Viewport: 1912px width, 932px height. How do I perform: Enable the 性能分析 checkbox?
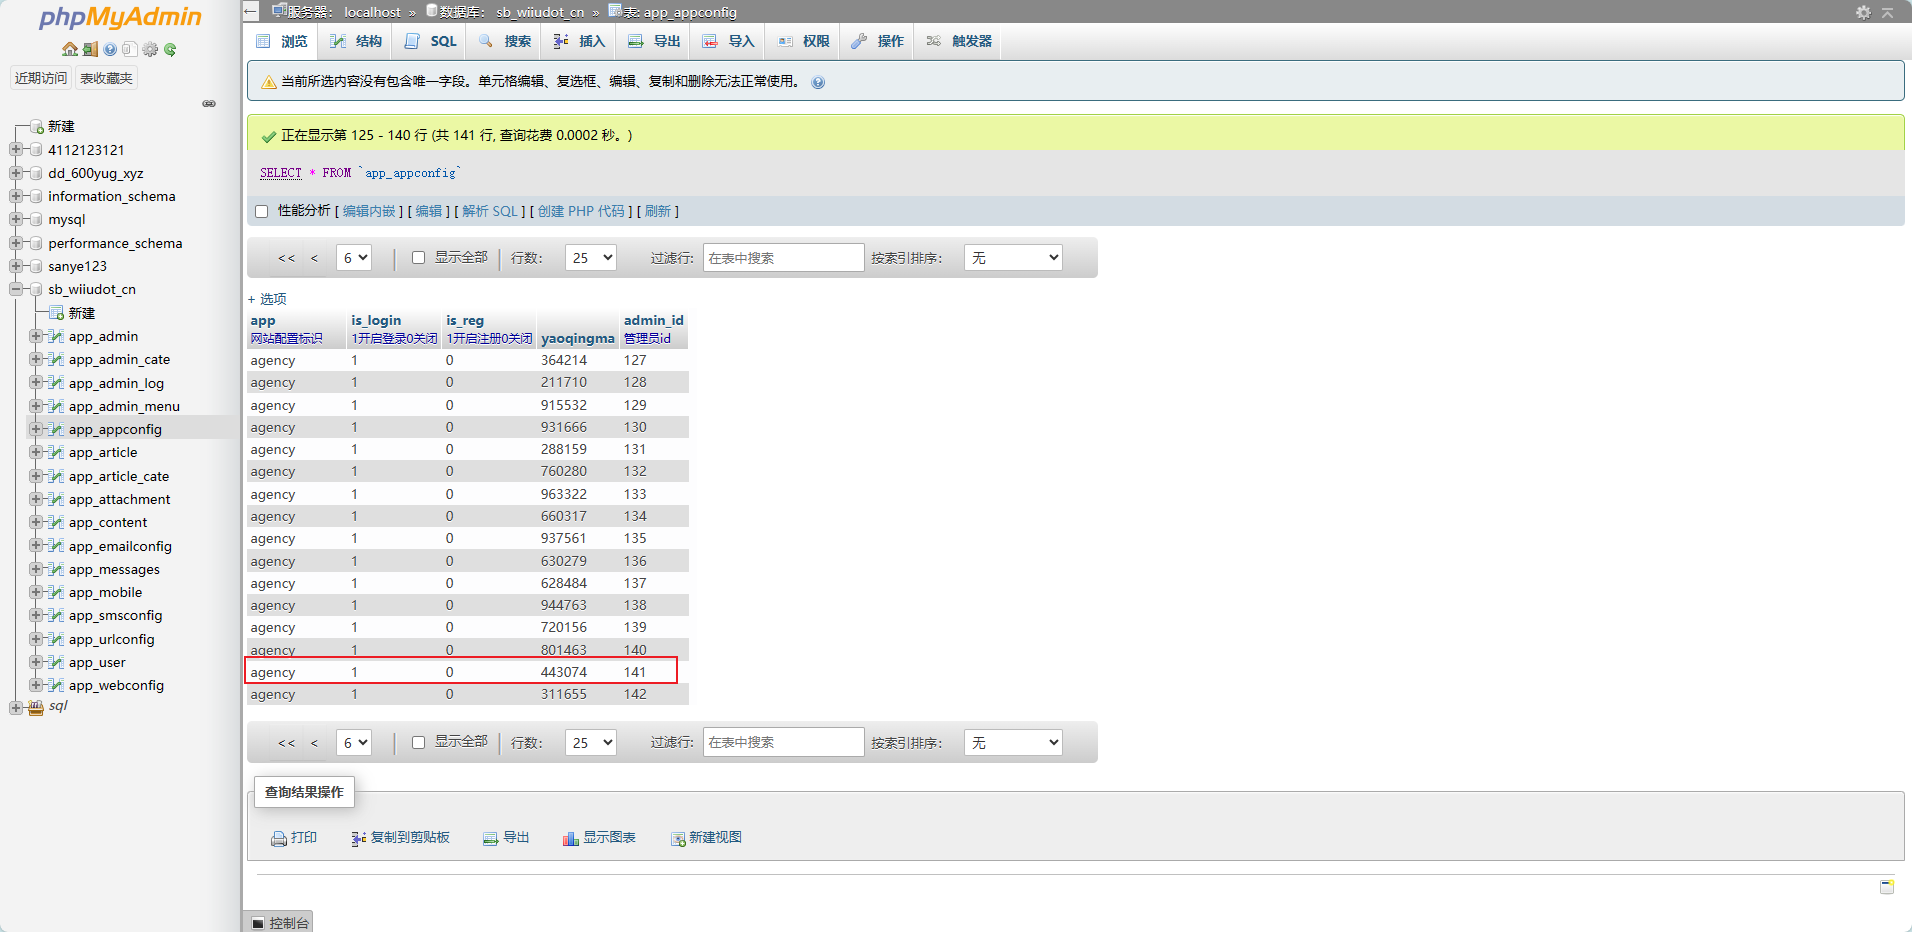[262, 212]
